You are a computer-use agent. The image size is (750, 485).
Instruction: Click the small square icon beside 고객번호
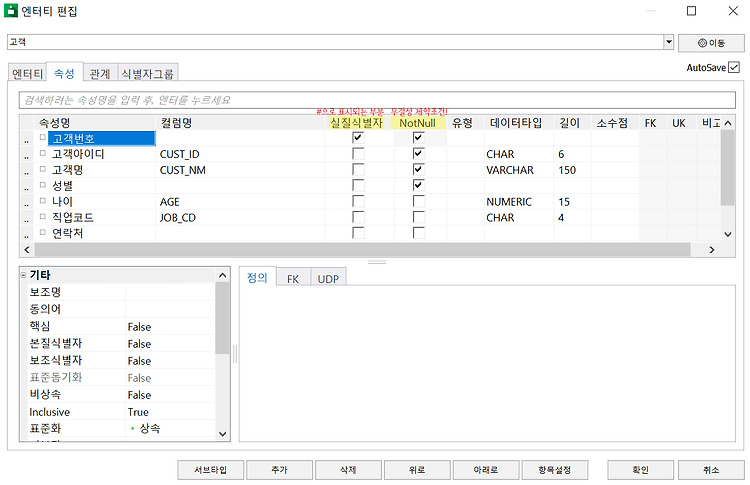pos(43,138)
